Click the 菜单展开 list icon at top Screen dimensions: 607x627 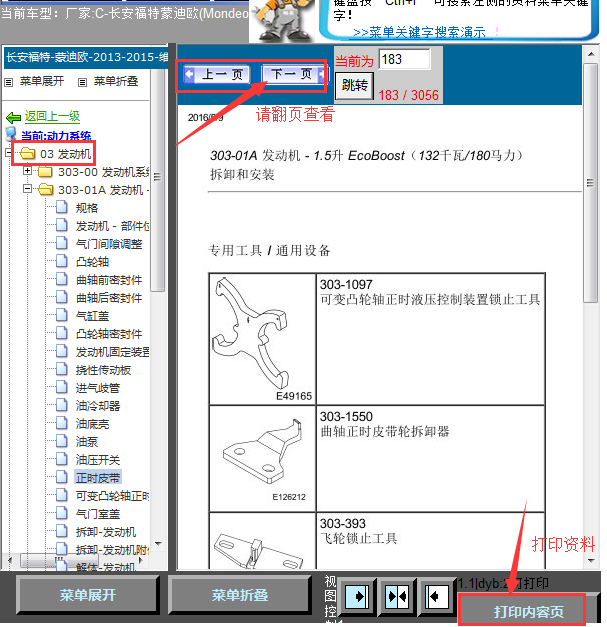click(x=9, y=82)
